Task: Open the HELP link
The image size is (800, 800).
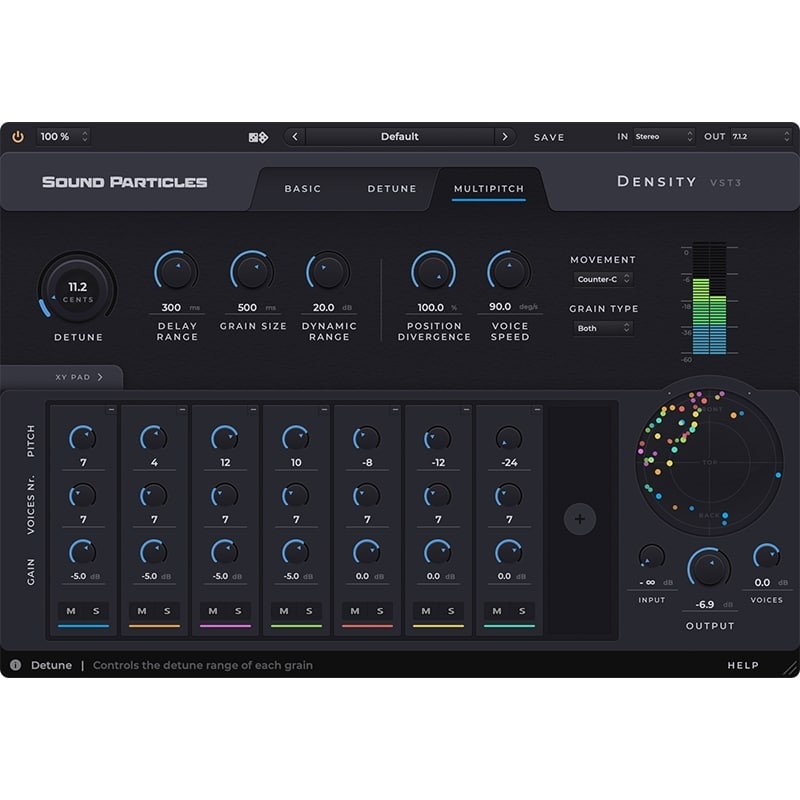Action: pyautogui.click(x=743, y=665)
